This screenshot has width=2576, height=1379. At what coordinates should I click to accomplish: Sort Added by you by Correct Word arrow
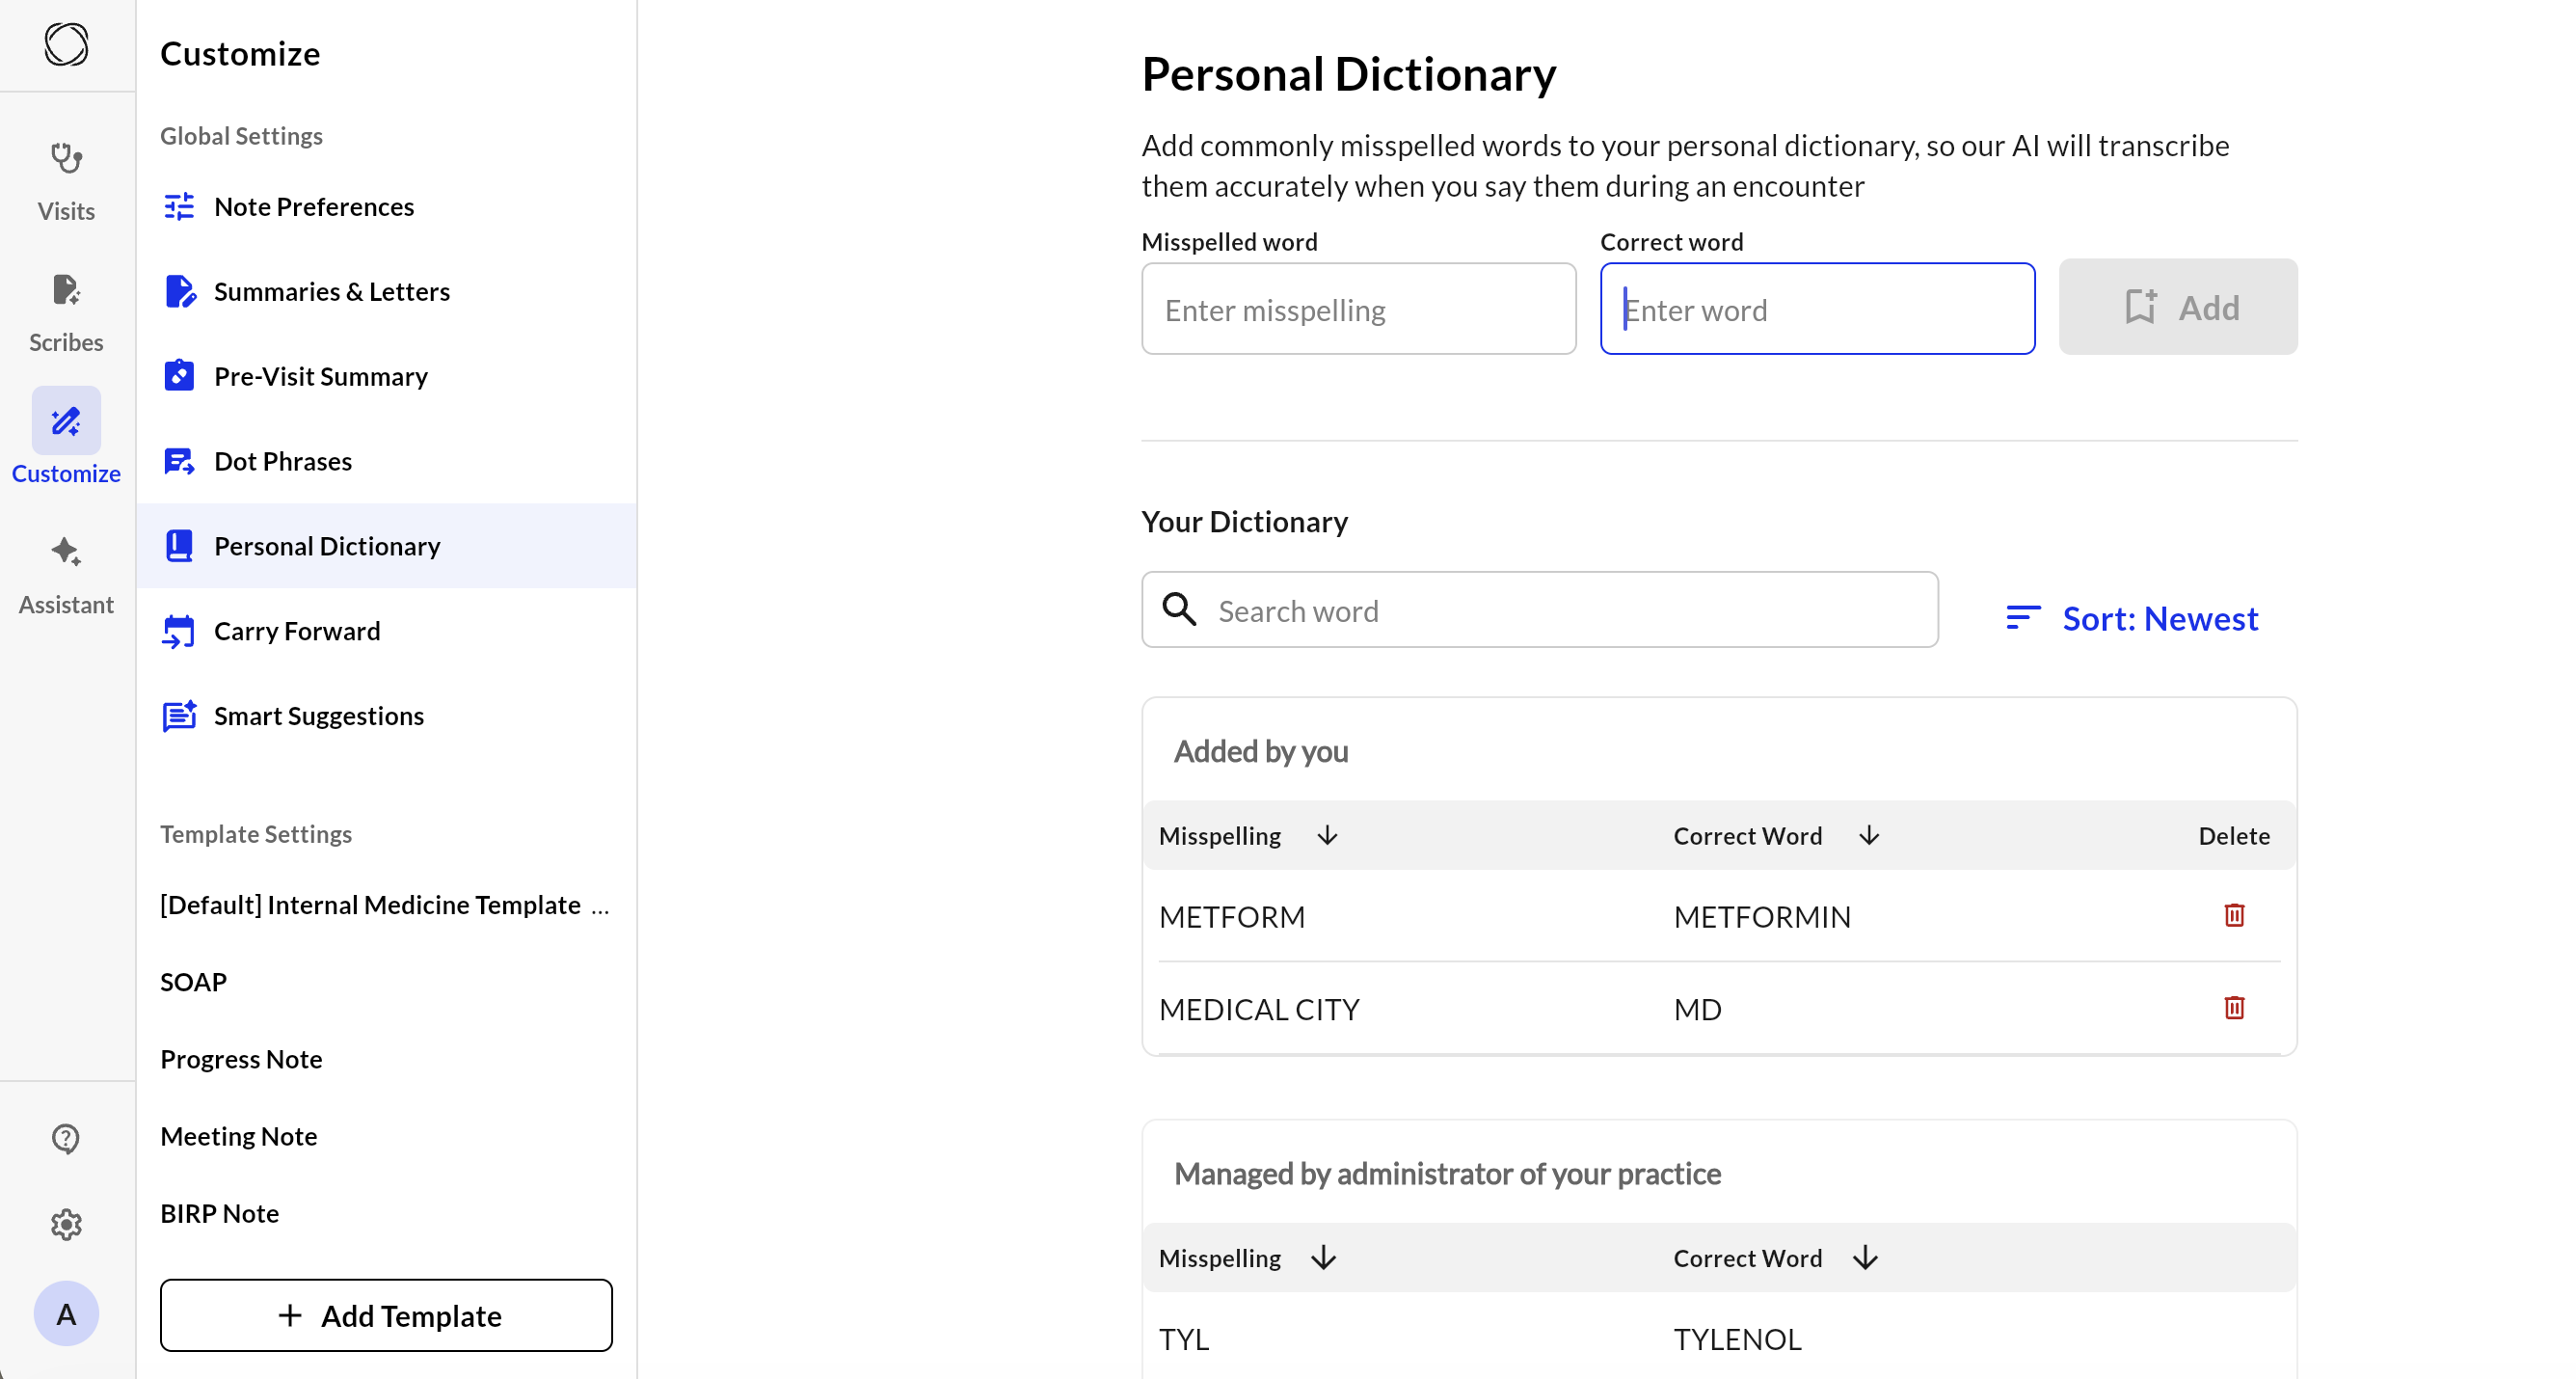click(1869, 836)
